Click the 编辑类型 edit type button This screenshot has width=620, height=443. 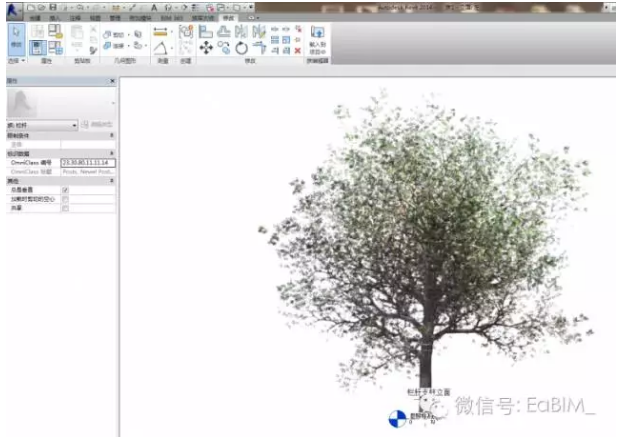pyautogui.click(x=98, y=125)
